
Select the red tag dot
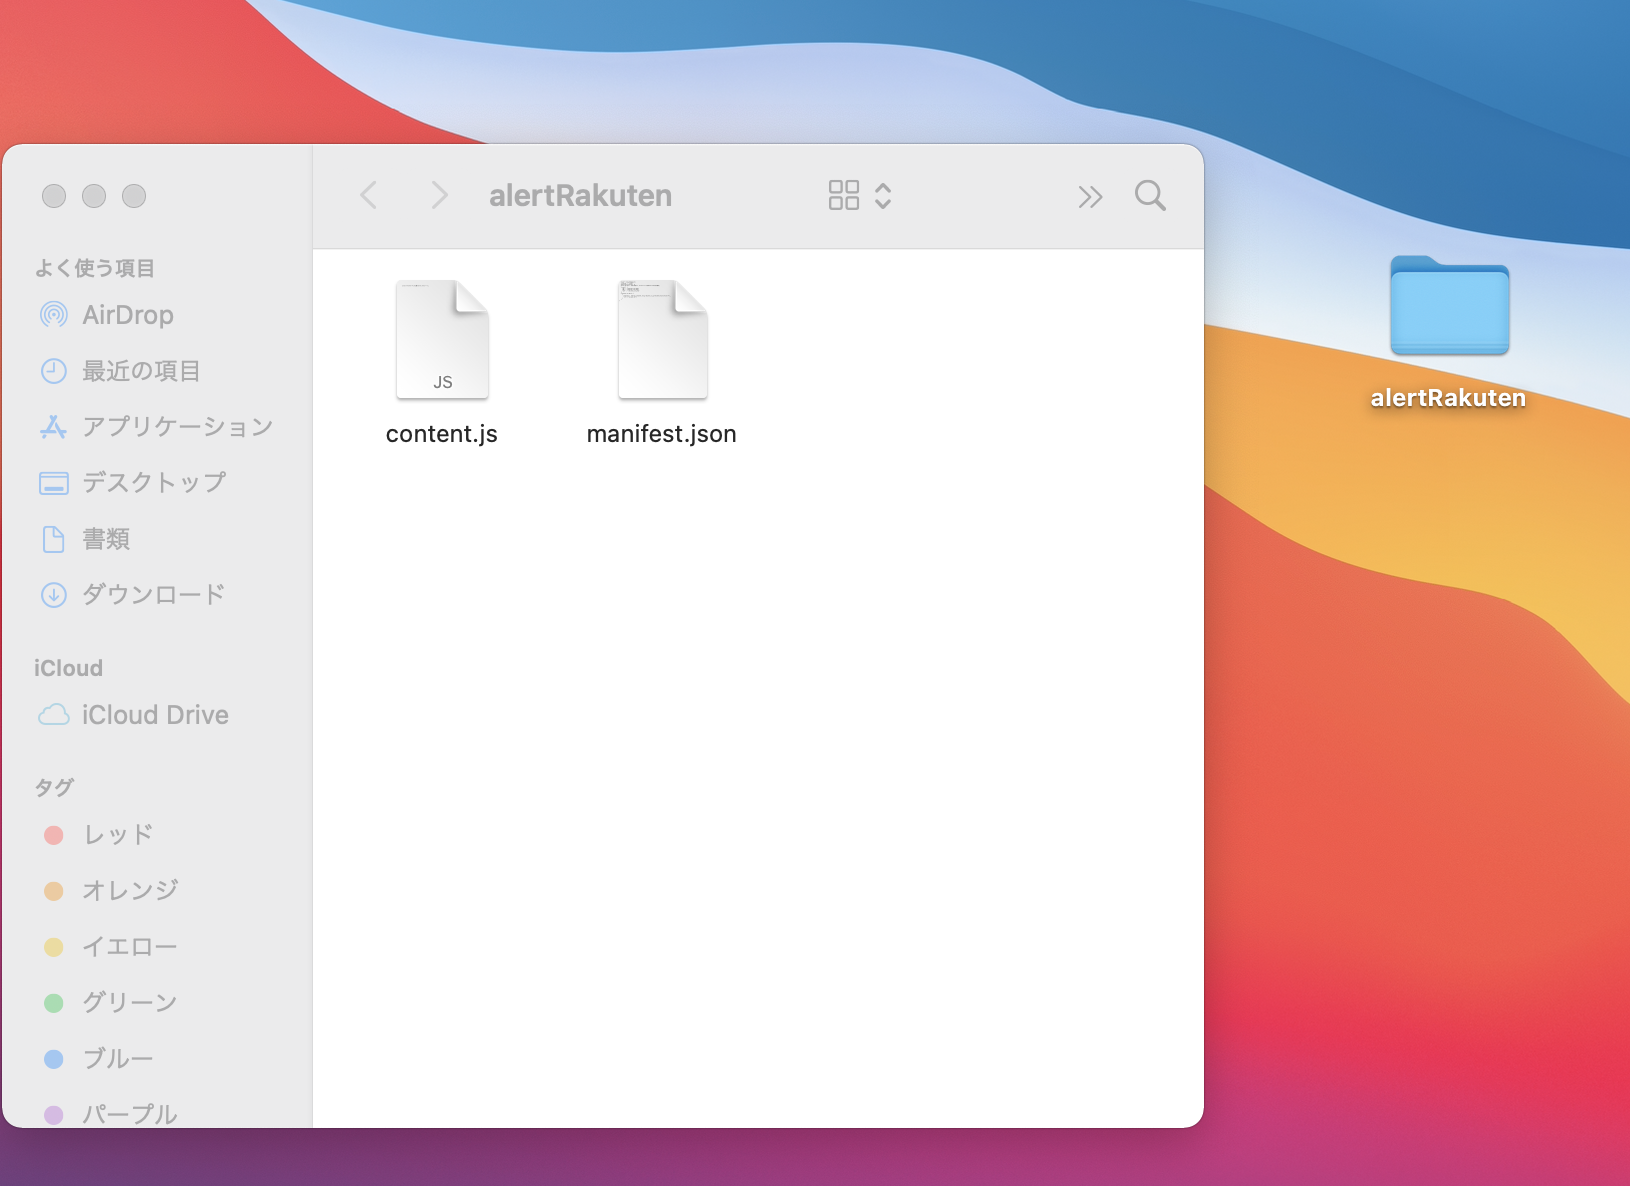[54, 835]
